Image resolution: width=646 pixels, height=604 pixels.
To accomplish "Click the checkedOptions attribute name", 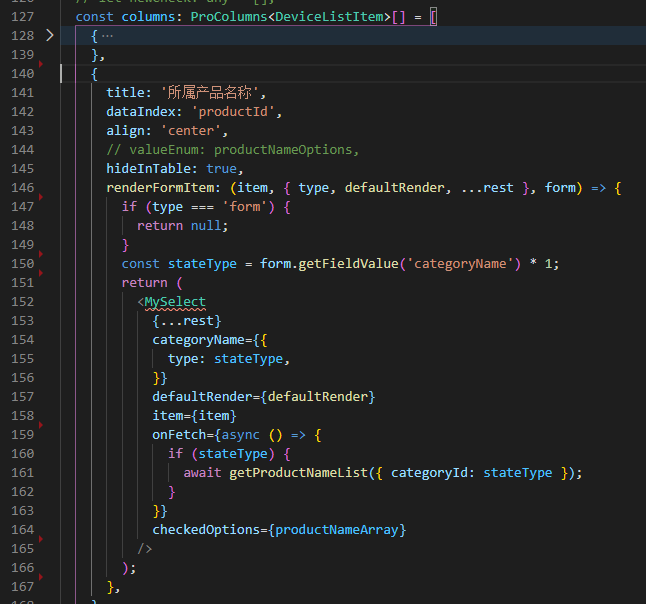I will point(206,529).
